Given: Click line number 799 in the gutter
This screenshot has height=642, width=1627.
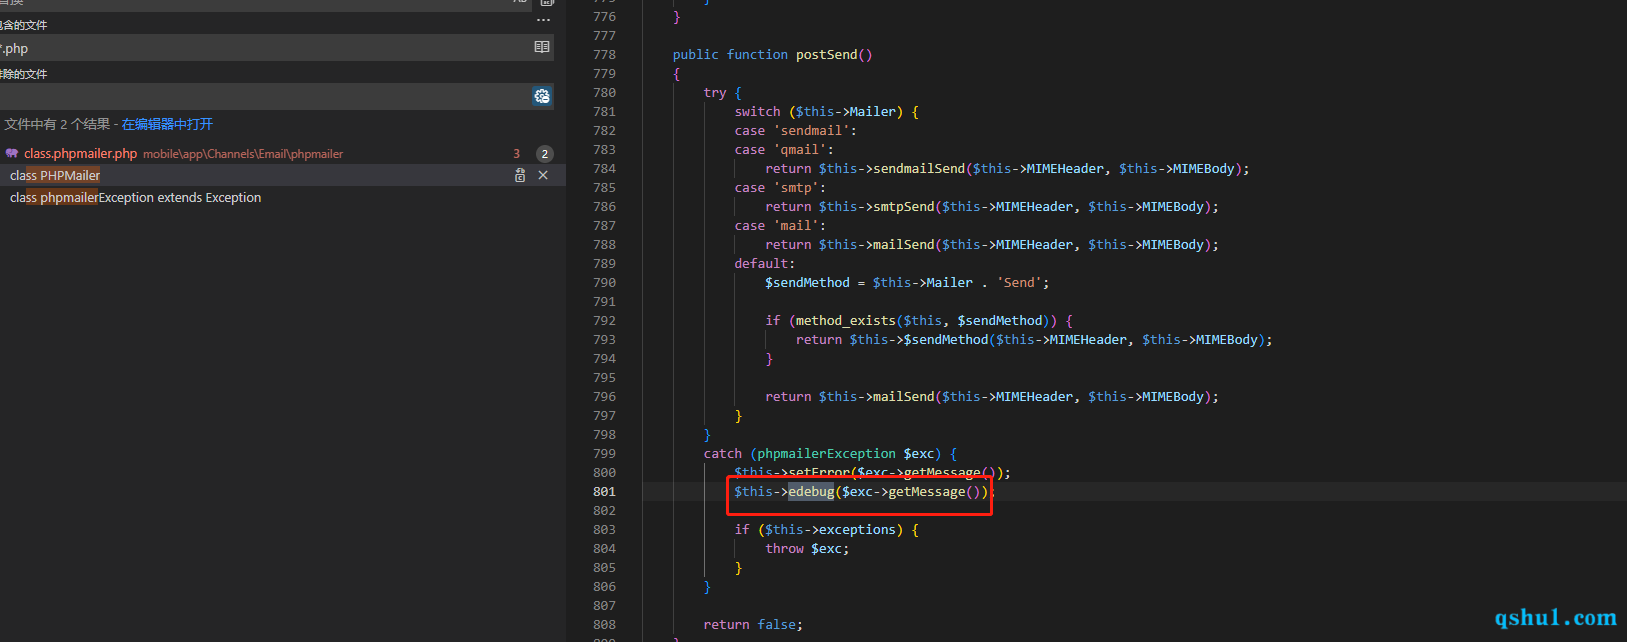Looking at the screenshot, I should (604, 453).
